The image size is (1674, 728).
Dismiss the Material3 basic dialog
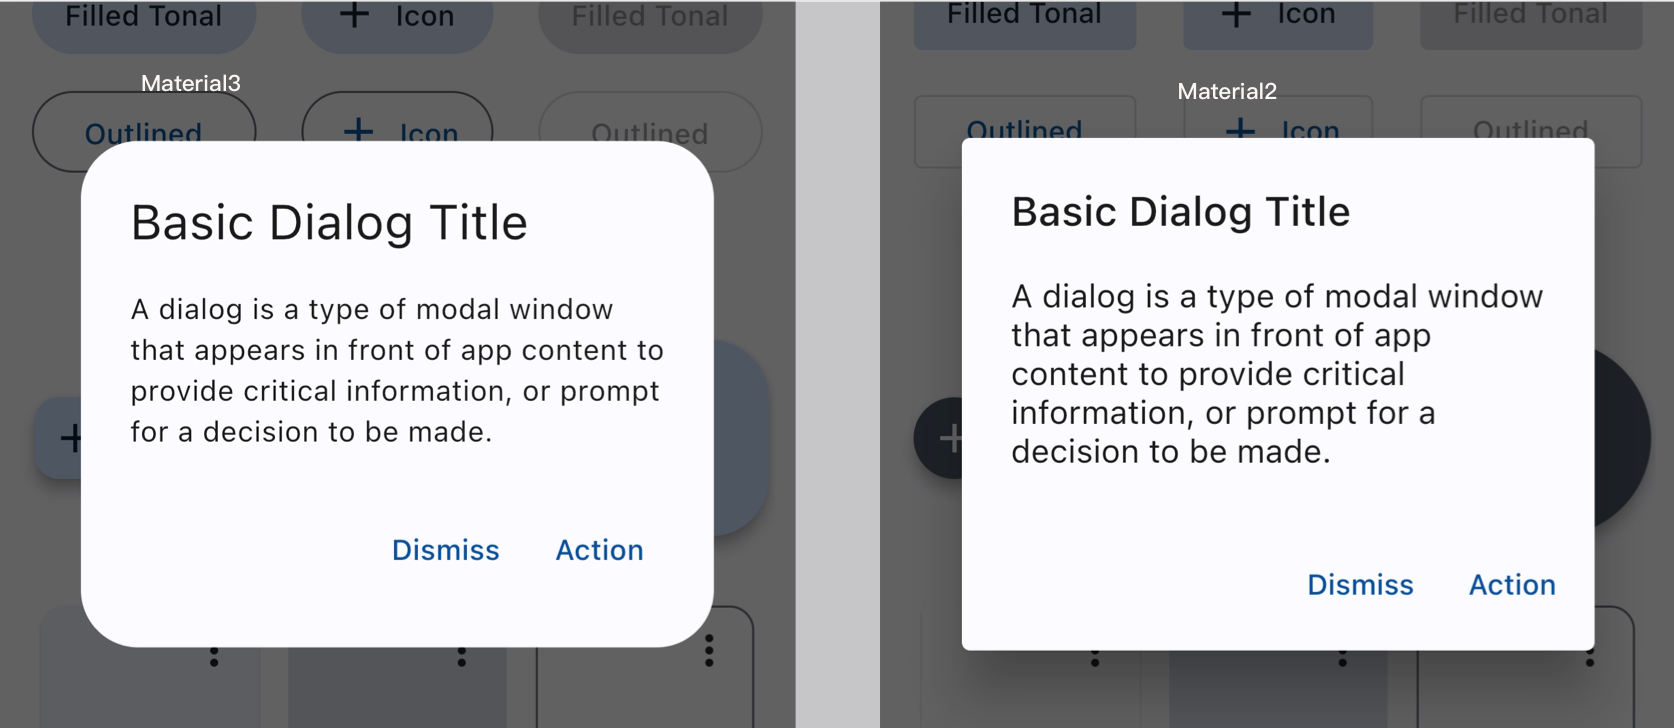445,550
